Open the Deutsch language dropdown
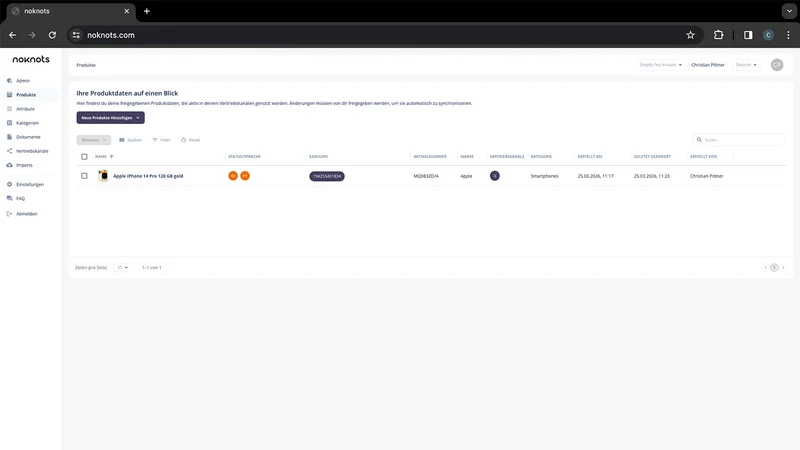800x450 pixels. click(746, 65)
